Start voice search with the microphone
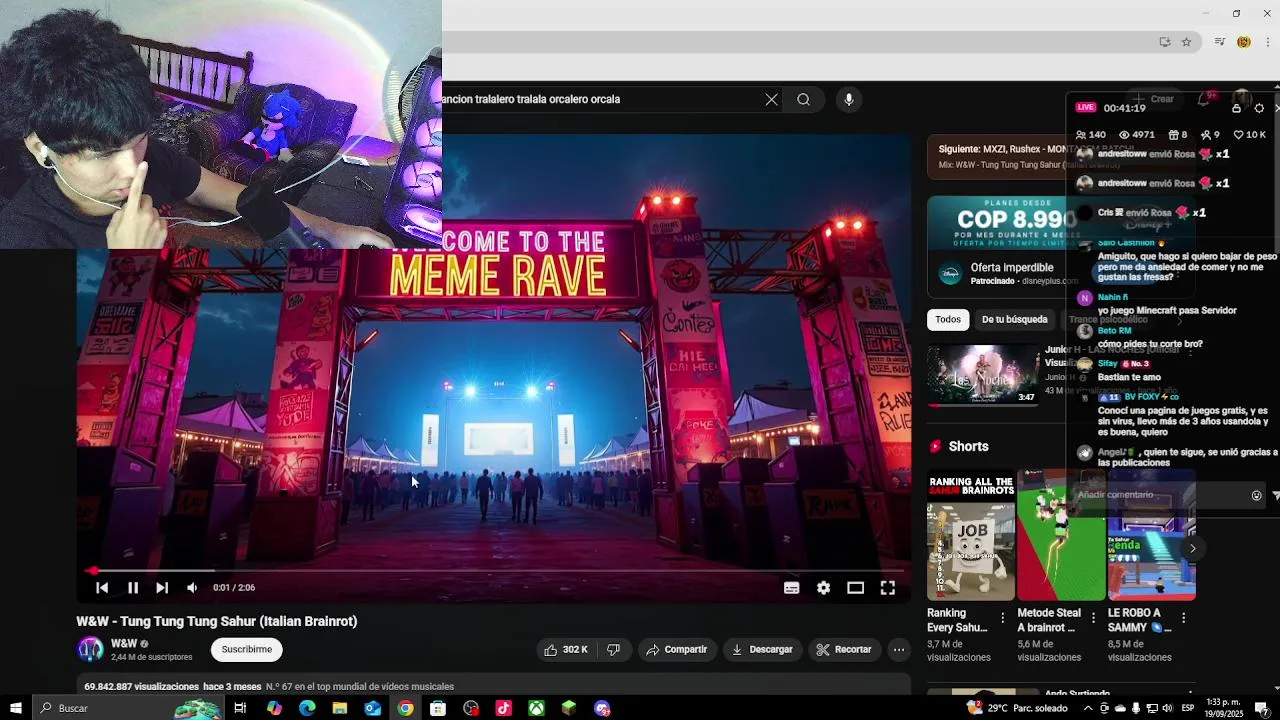The image size is (1280, 720). (849, 99)
